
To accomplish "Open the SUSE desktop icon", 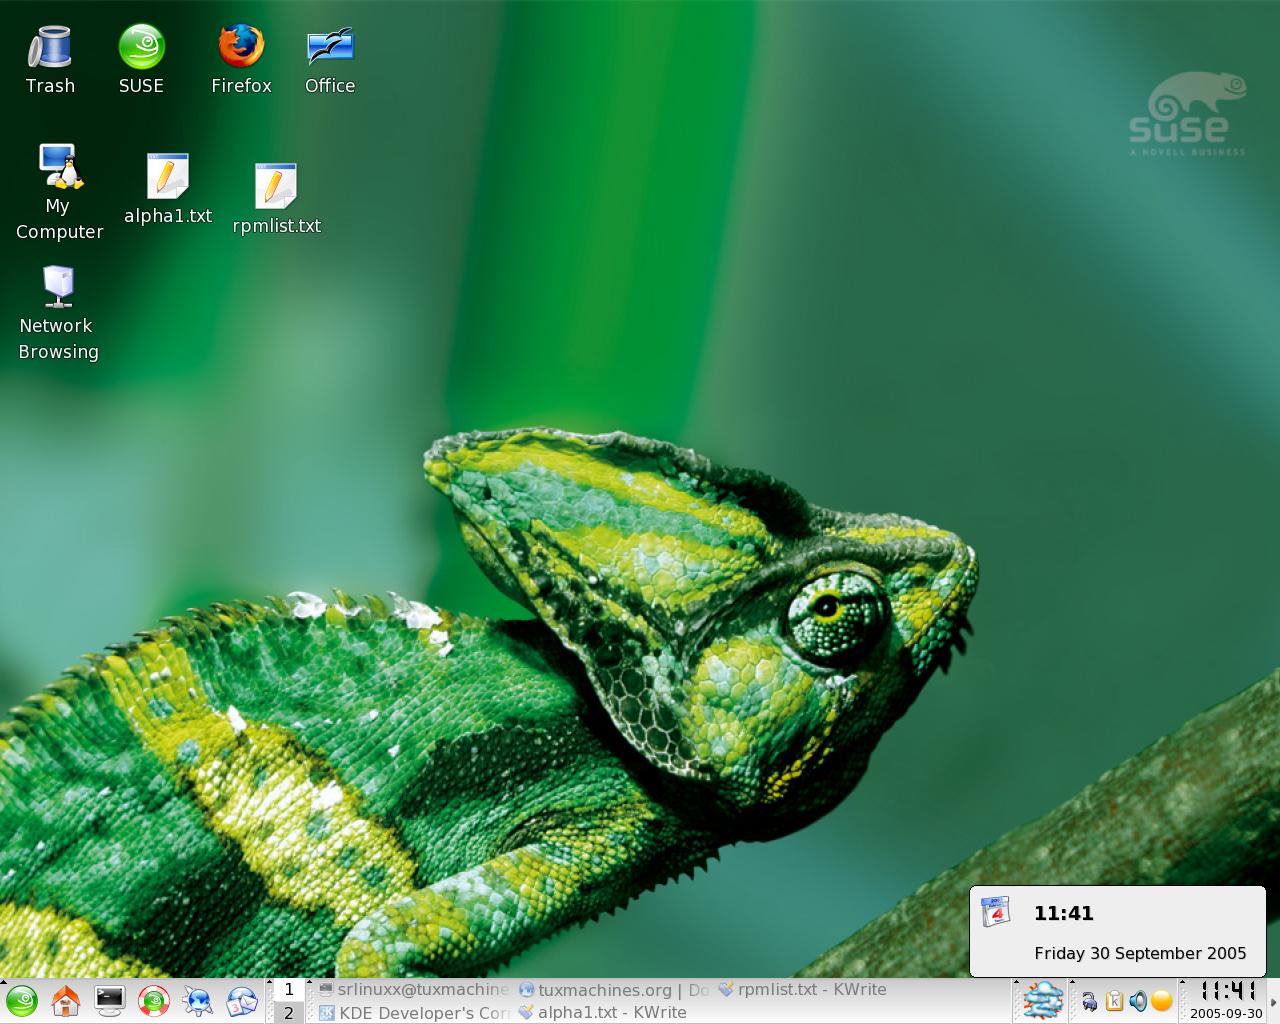I will [x=141, y=60].
